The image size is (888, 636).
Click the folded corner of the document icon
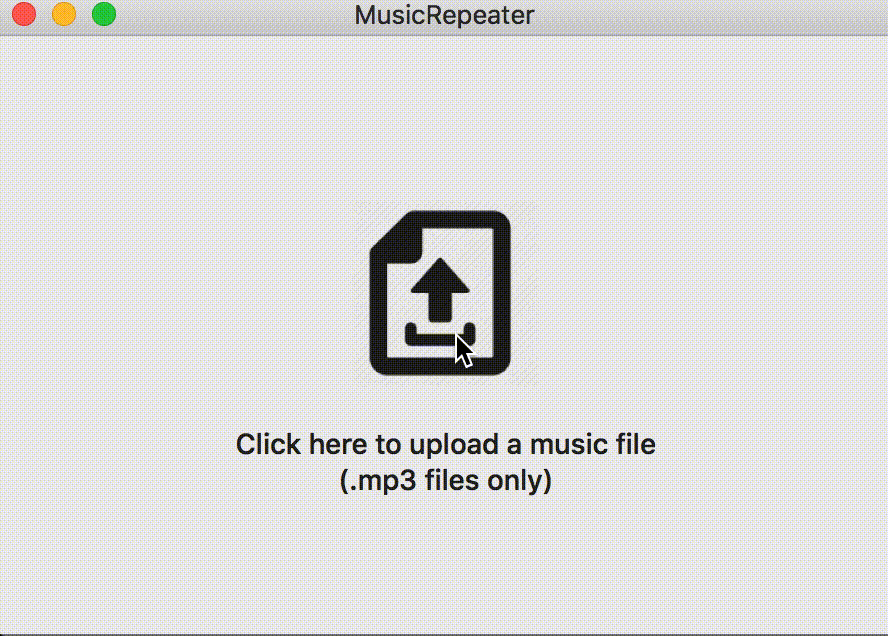(x=395, y=237)
